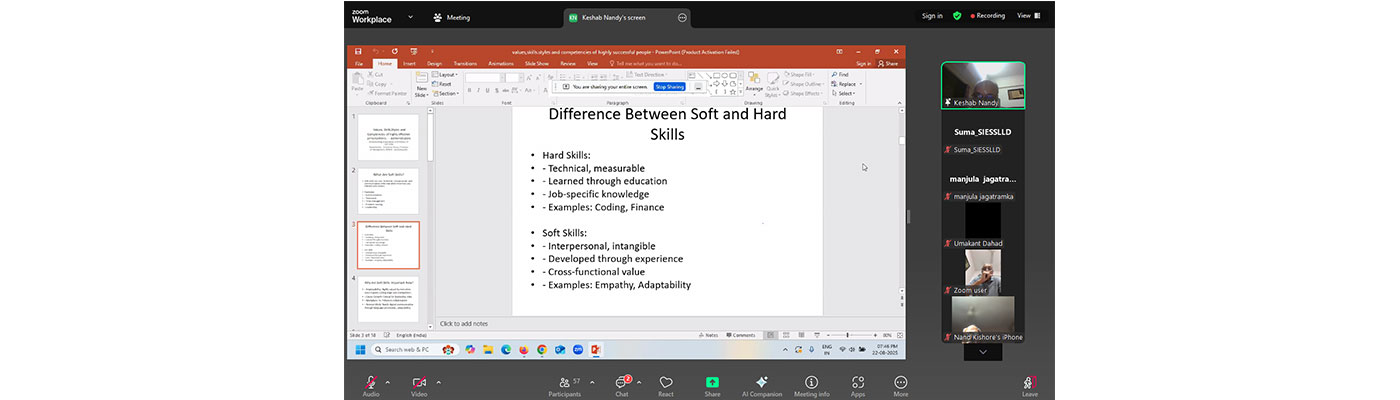This screenshot has width=1400, height=400.
Task: Open the React heart menu
Action: click(x=666, y=385)
